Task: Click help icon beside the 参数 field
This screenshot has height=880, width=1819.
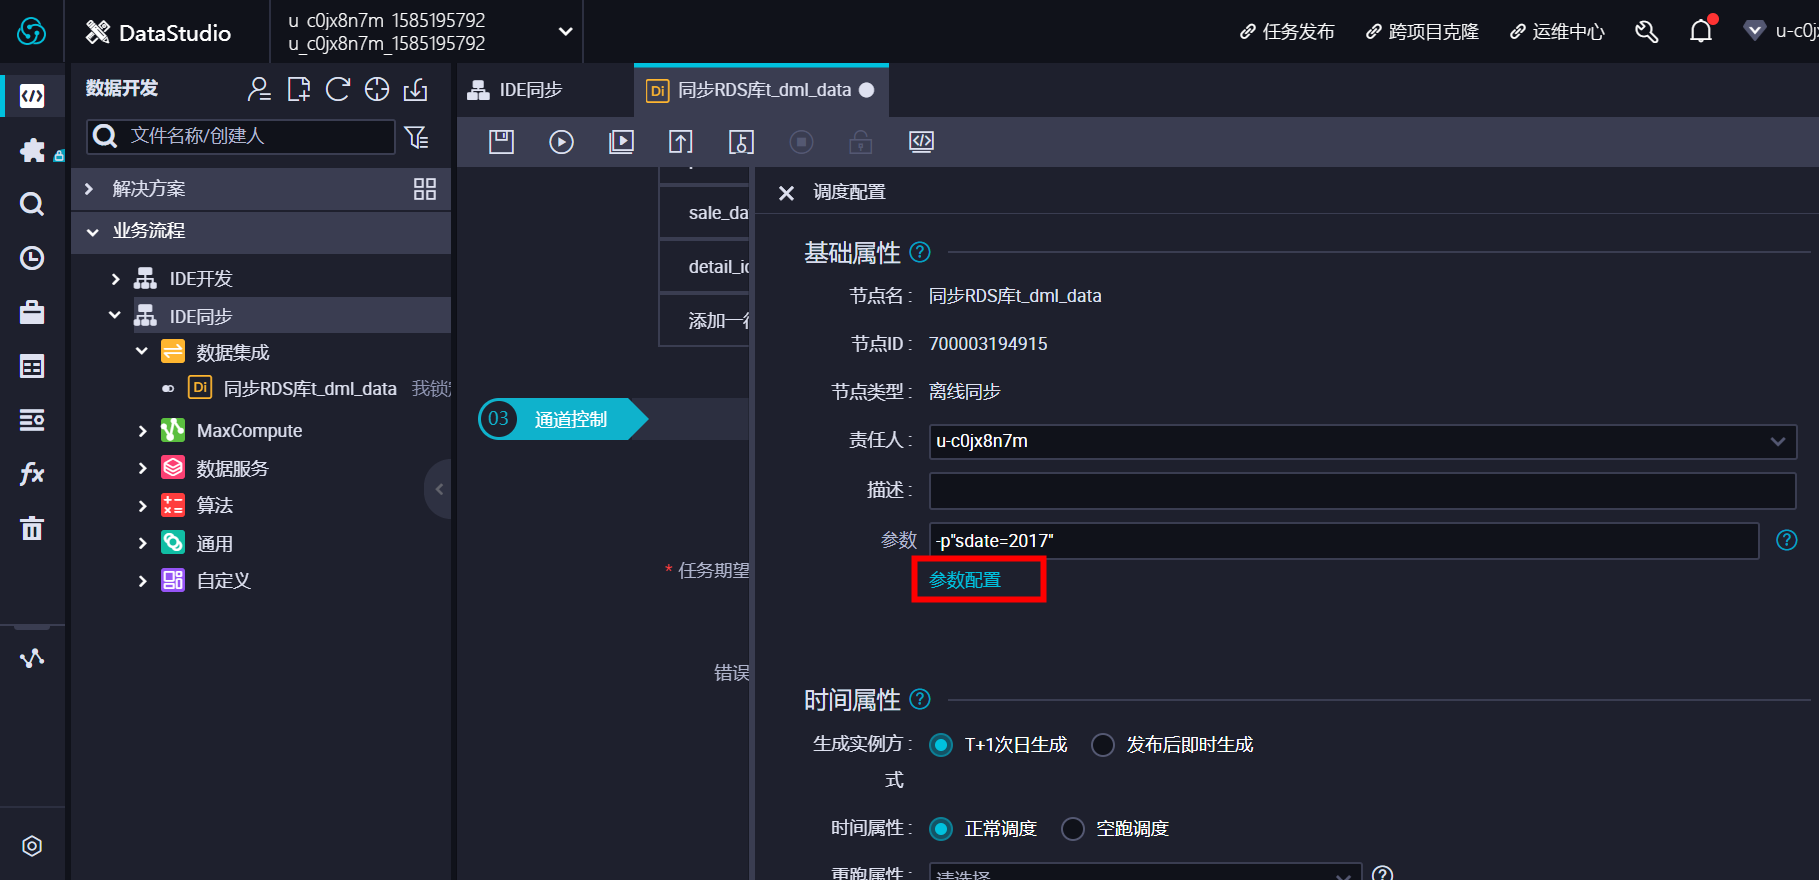Action: tap(1786, 540)
